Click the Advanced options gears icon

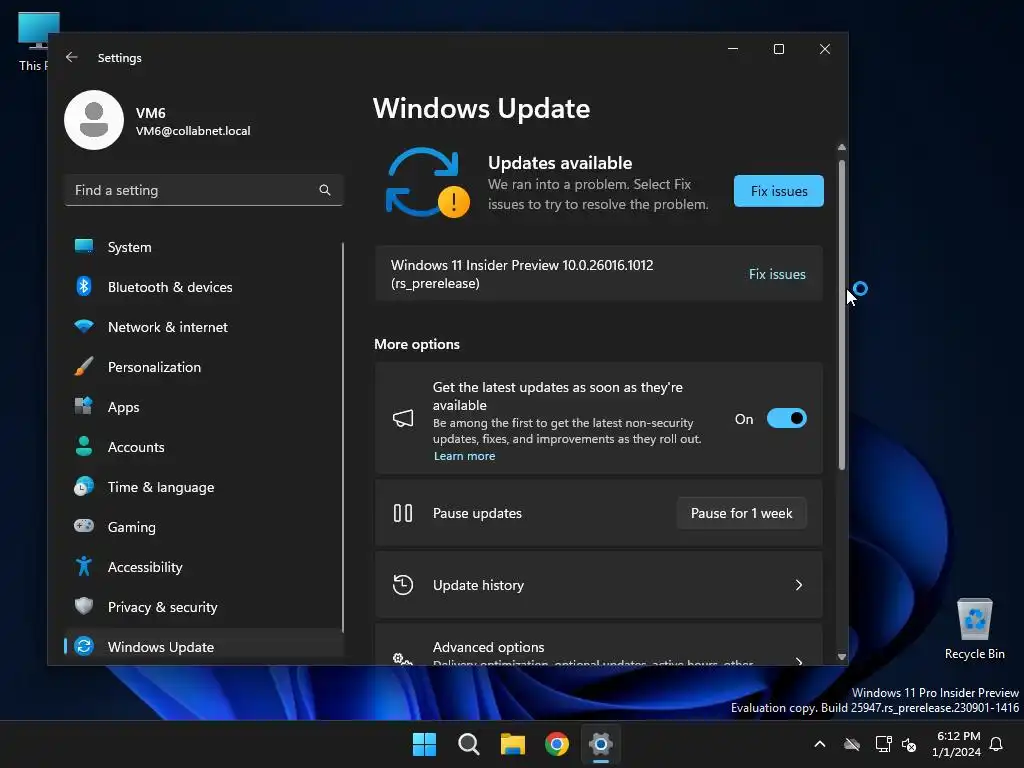coord(403,658)
